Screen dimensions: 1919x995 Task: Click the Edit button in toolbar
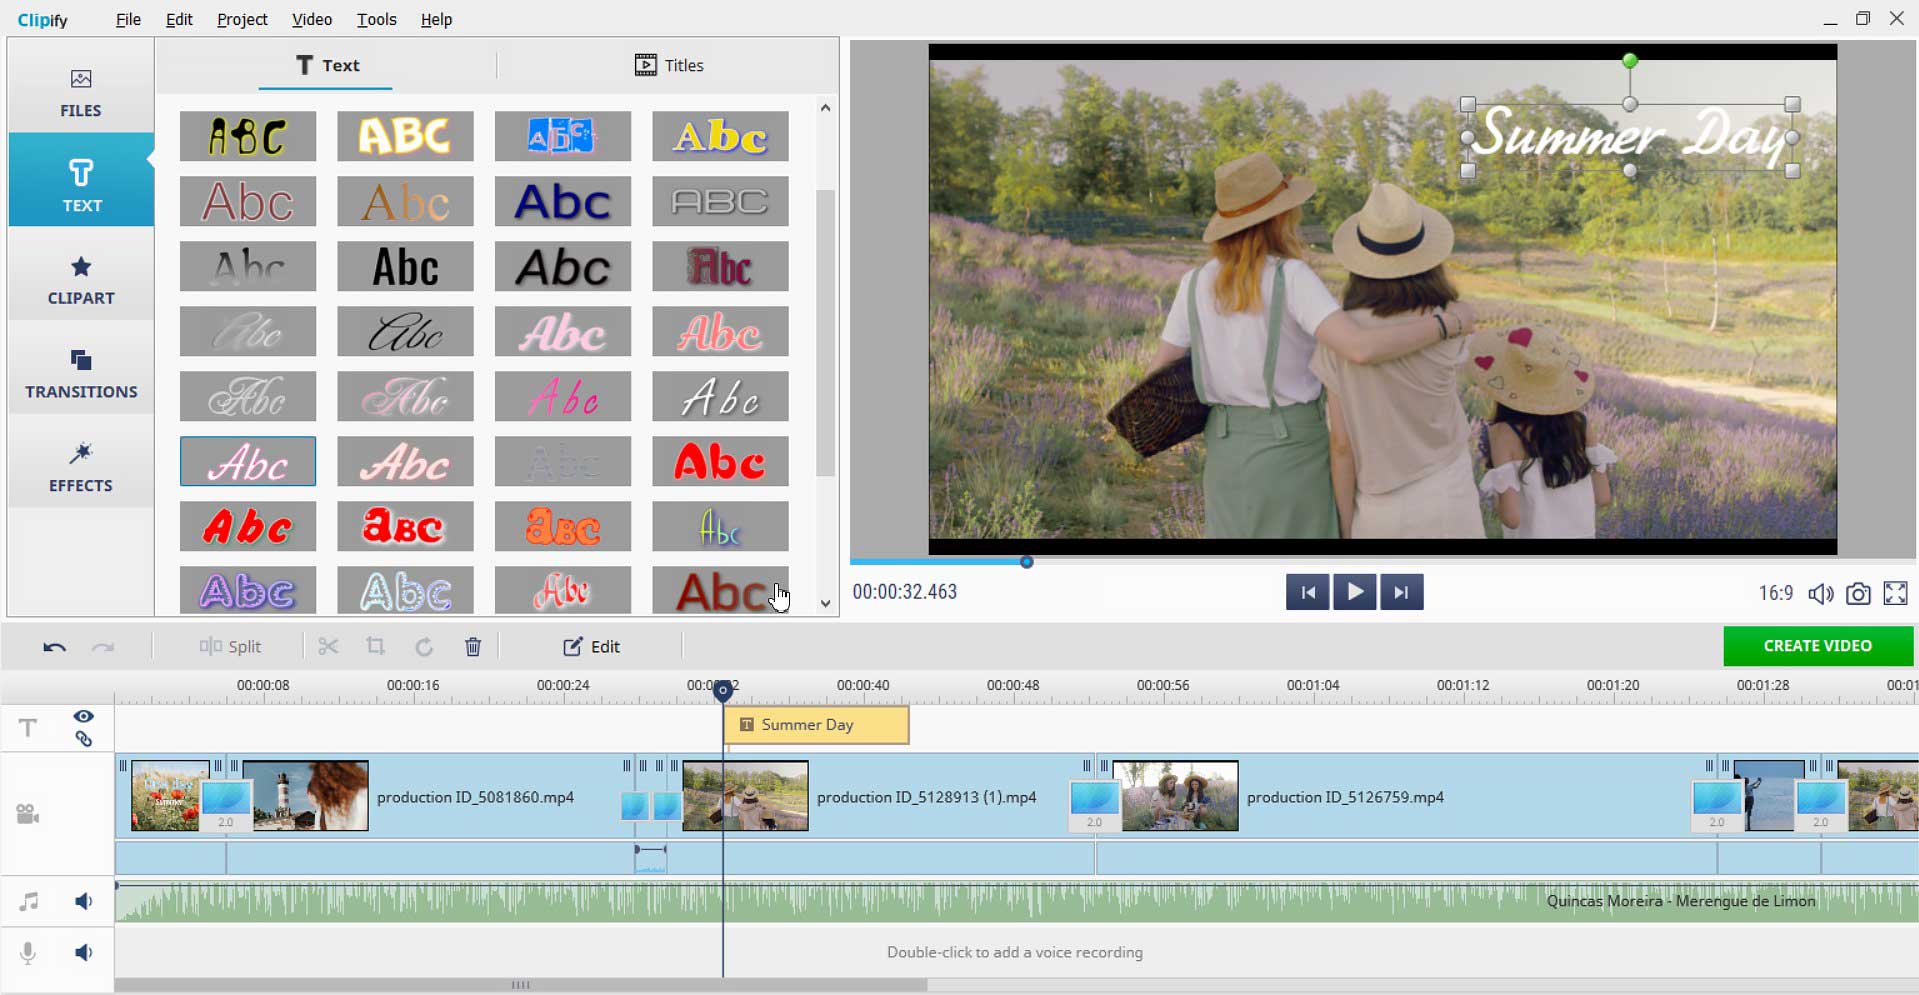591,647
